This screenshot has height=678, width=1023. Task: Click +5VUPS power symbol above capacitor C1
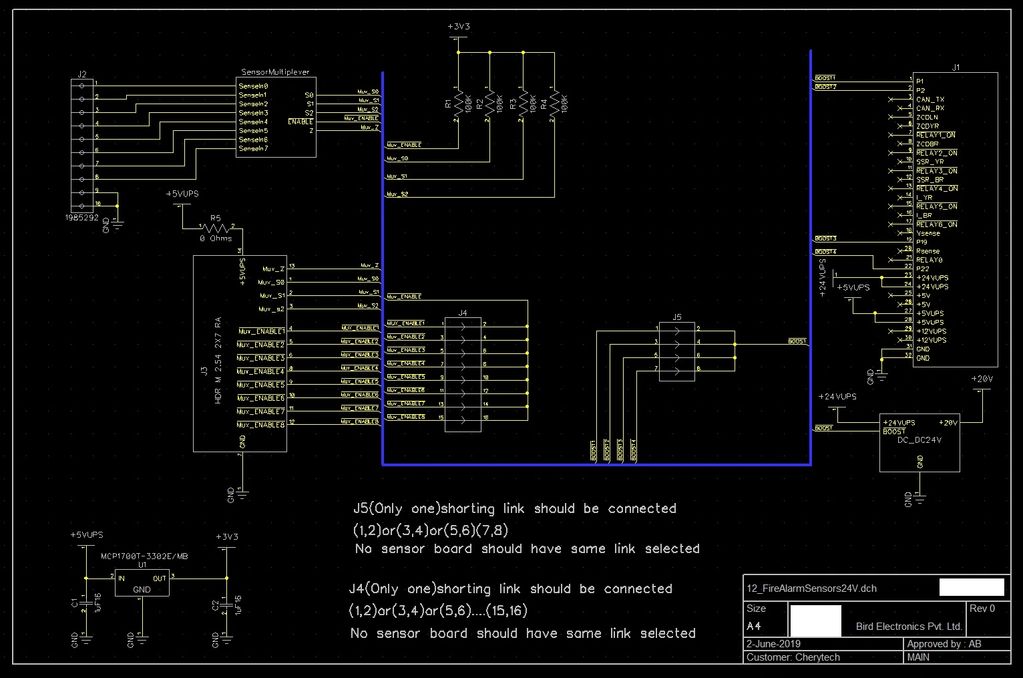tap(86, 540)
